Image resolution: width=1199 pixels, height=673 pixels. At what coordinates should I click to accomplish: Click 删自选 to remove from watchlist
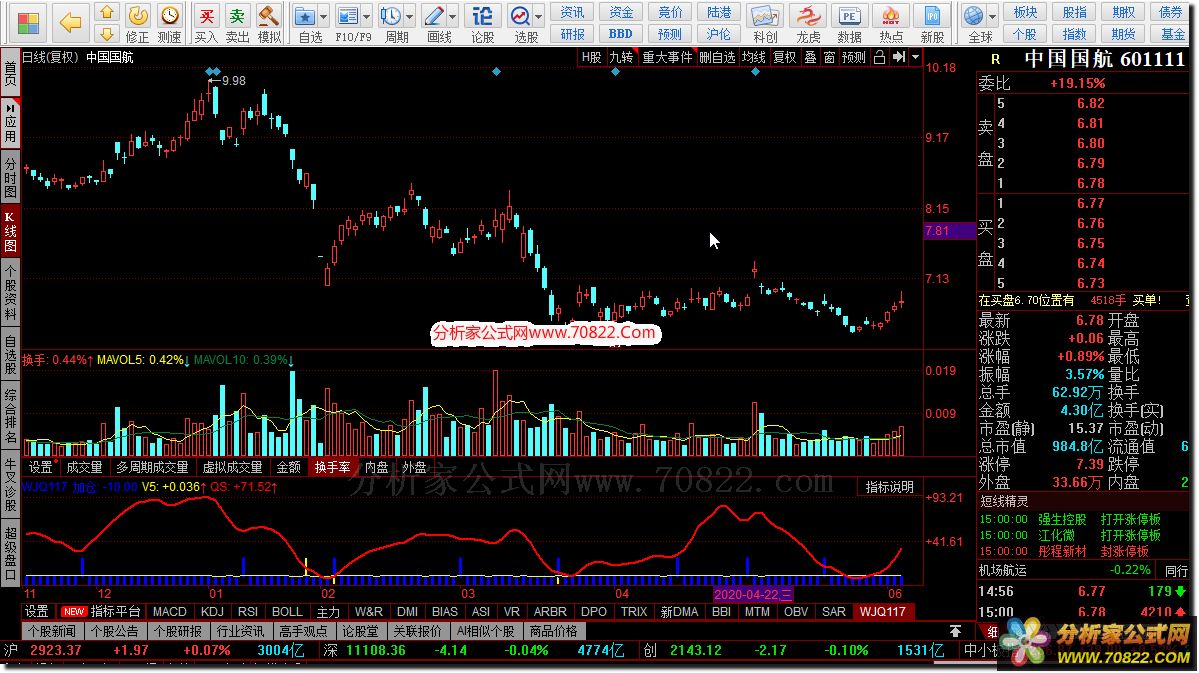coord(717,57)
